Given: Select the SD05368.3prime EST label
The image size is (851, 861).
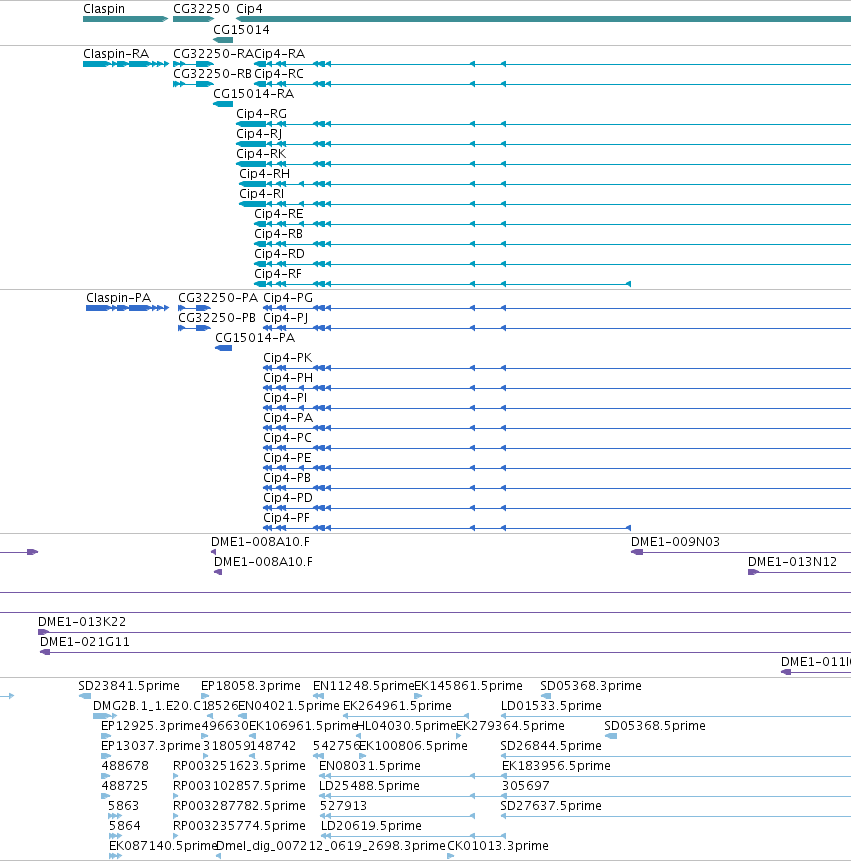Looking at the screenshot, I should 591,686.
